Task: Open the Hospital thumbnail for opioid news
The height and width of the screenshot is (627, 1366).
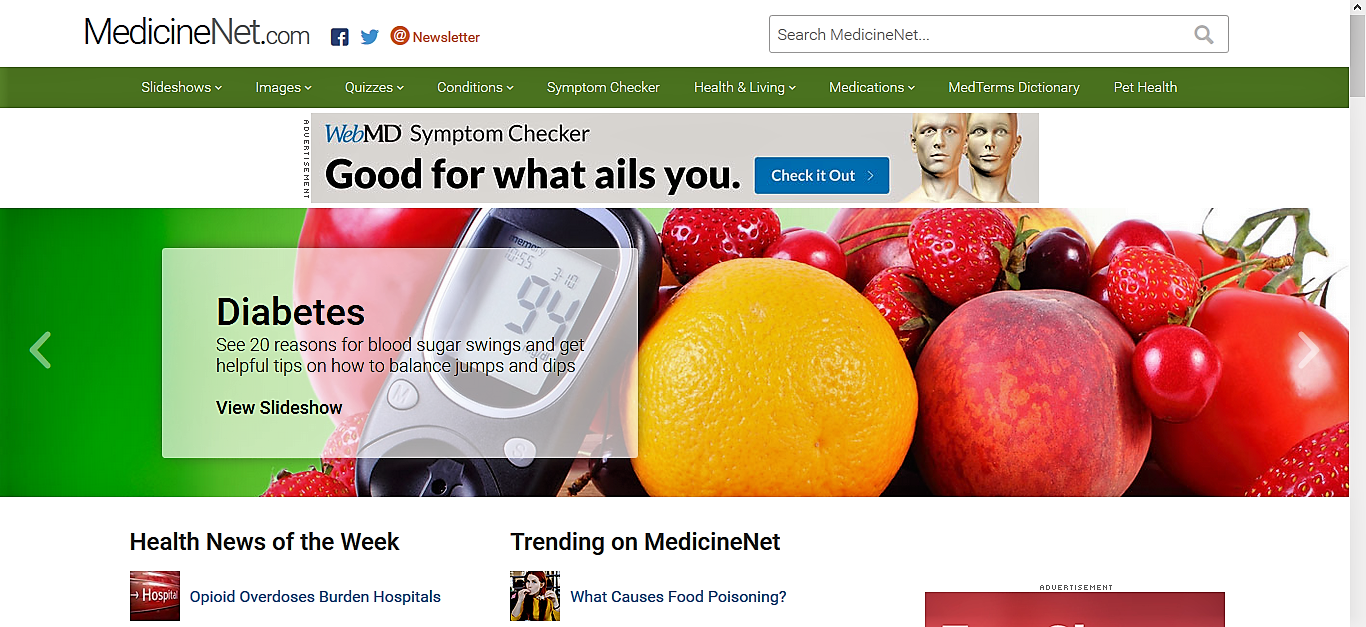Action: [155, 596]
